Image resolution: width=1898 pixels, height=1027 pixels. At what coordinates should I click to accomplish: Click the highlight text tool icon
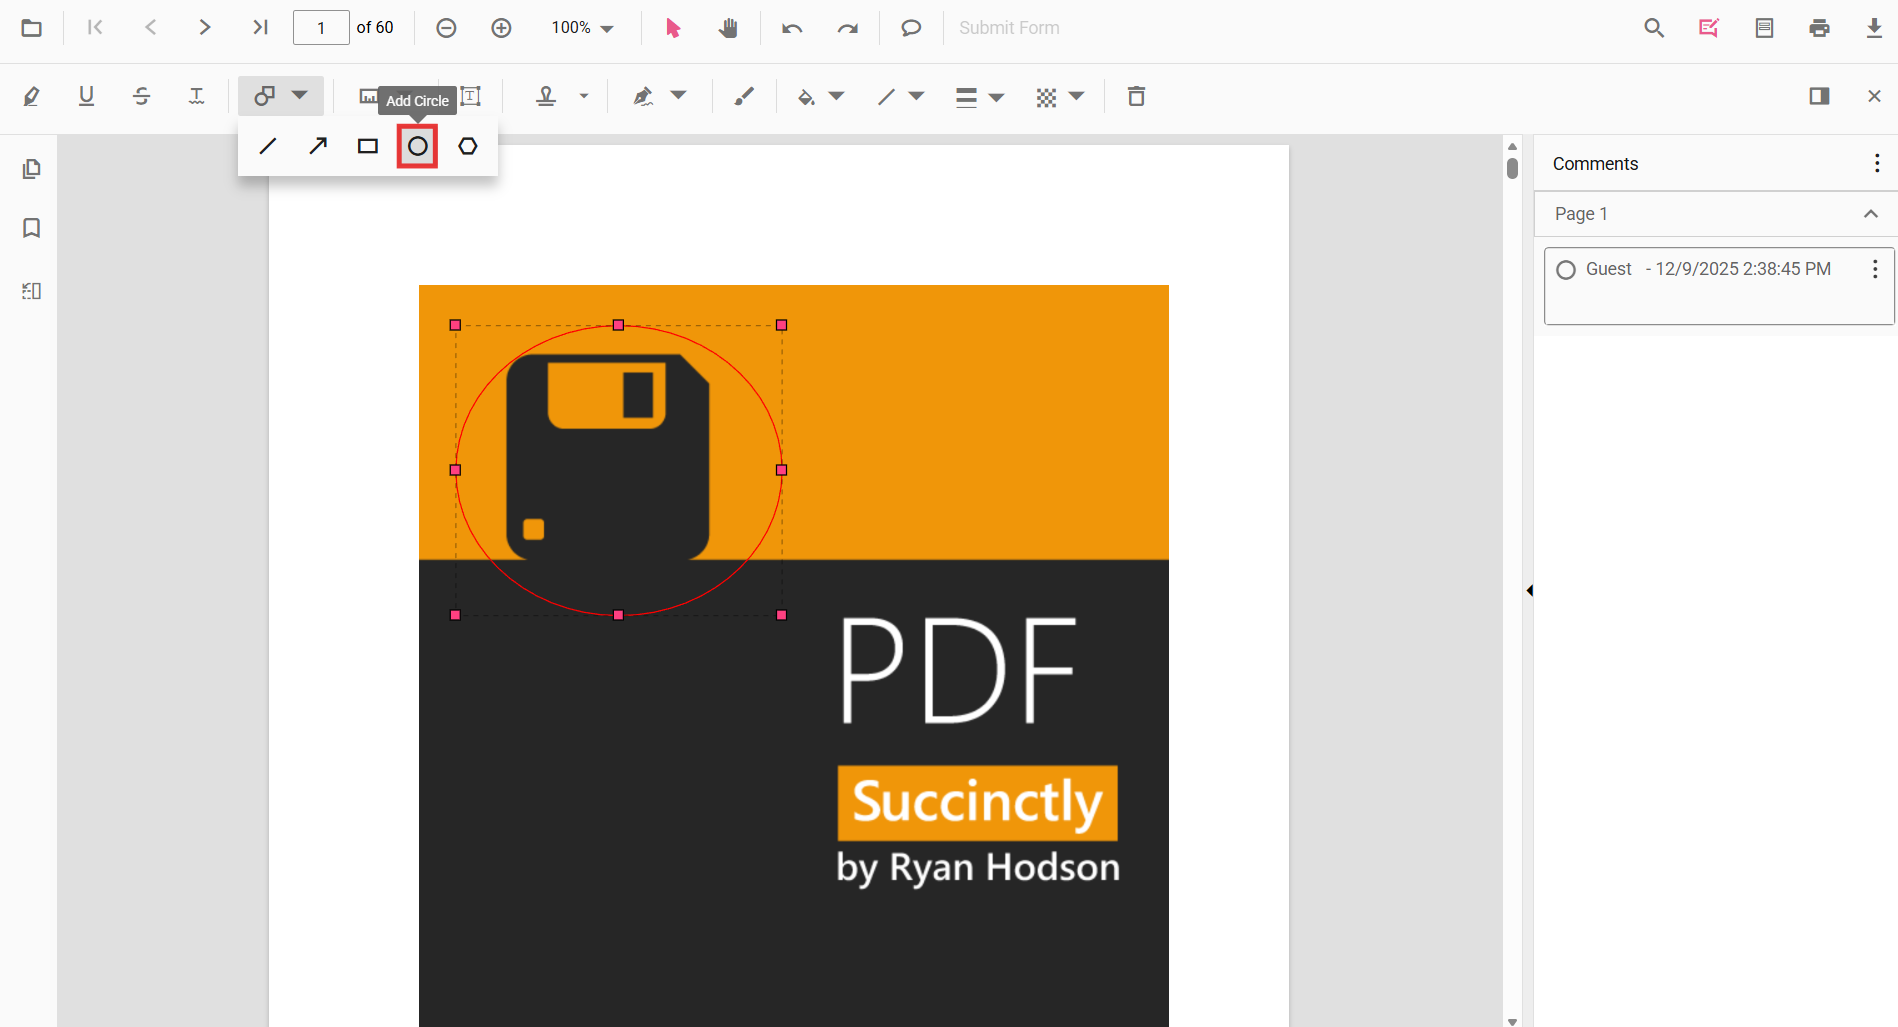(x=32, y=96)
